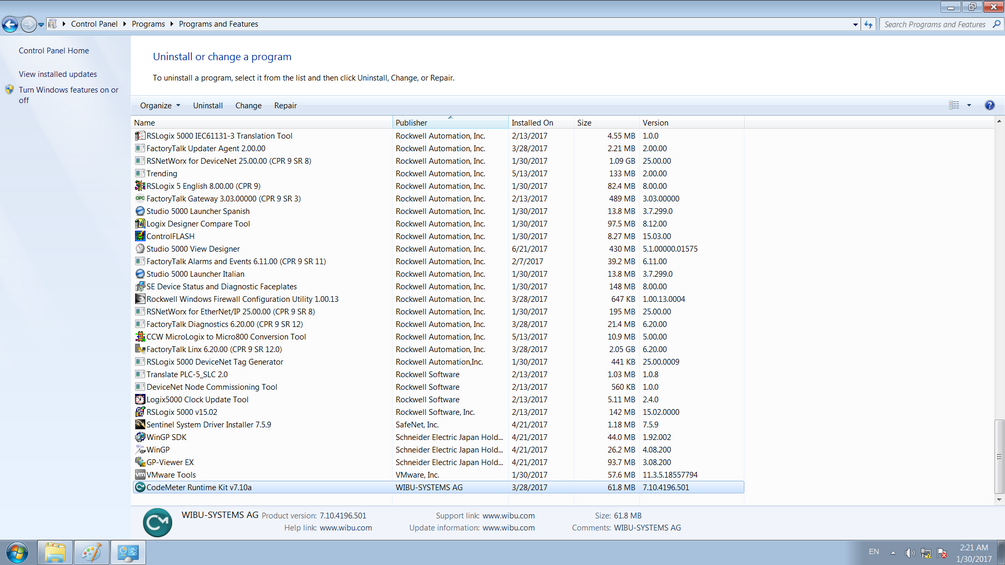Open the Paint taskbar icon
This screenshot has width=1005, height=565.
coord(92,552)
